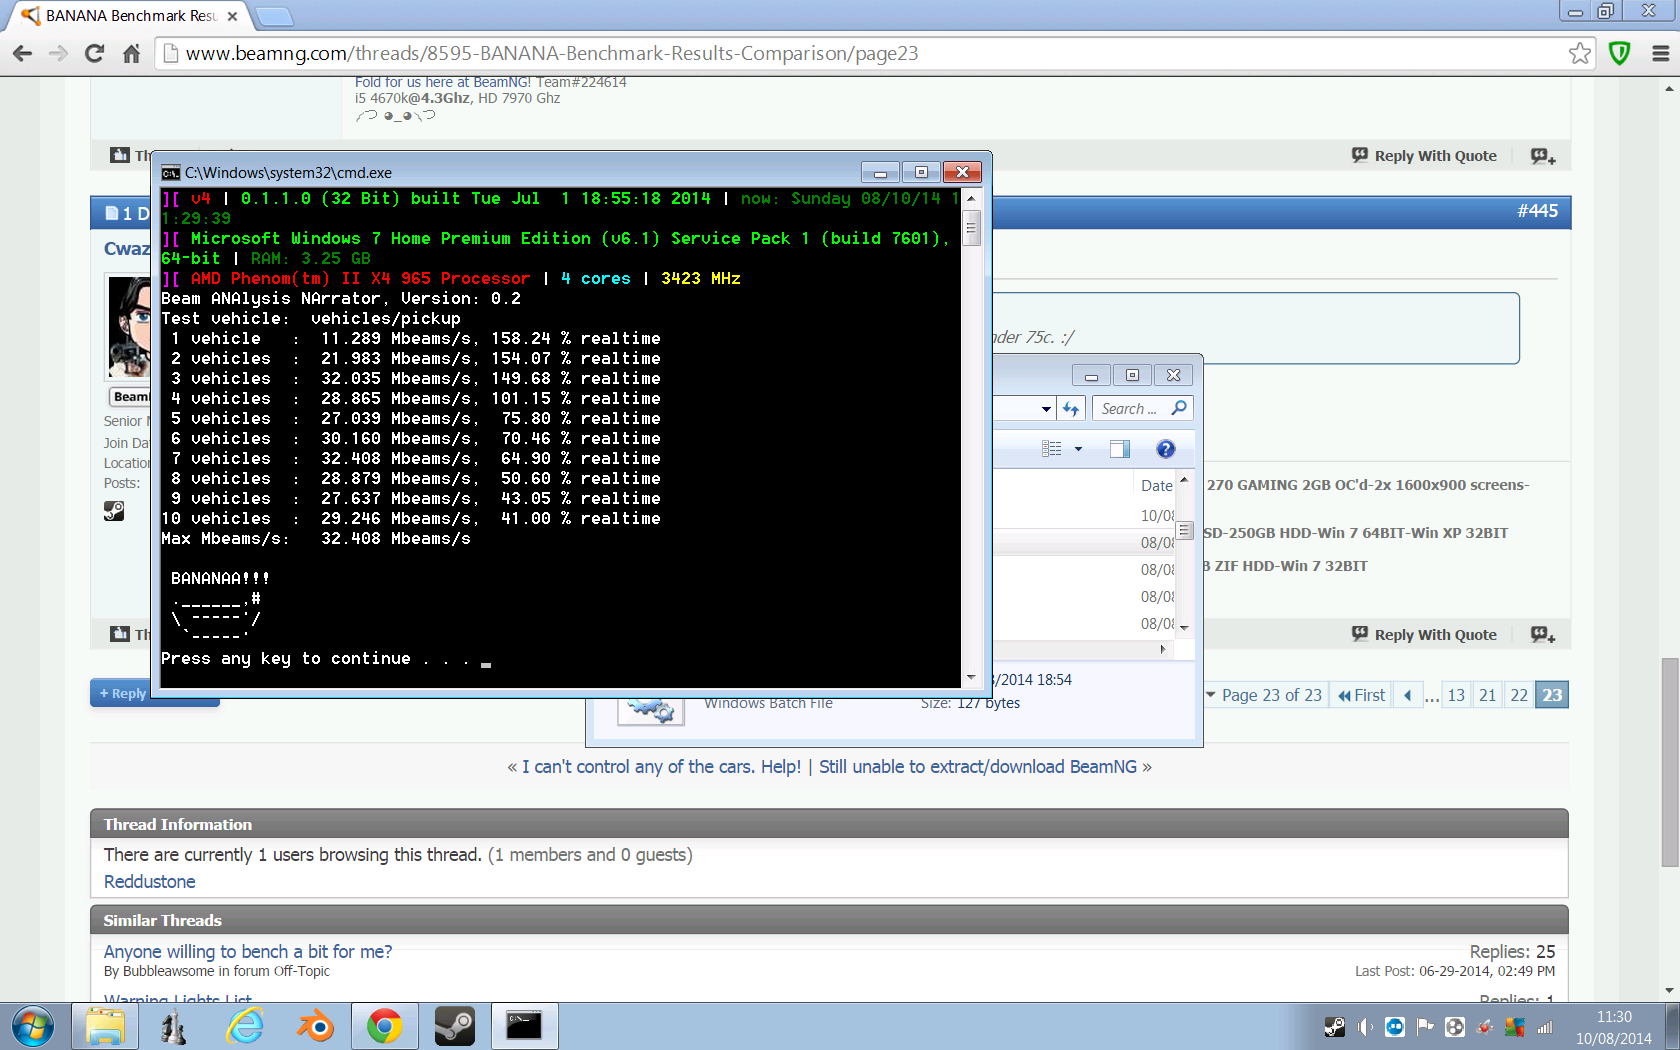Go to page 13
1680x1050 pixels.
coord(1456,695)
